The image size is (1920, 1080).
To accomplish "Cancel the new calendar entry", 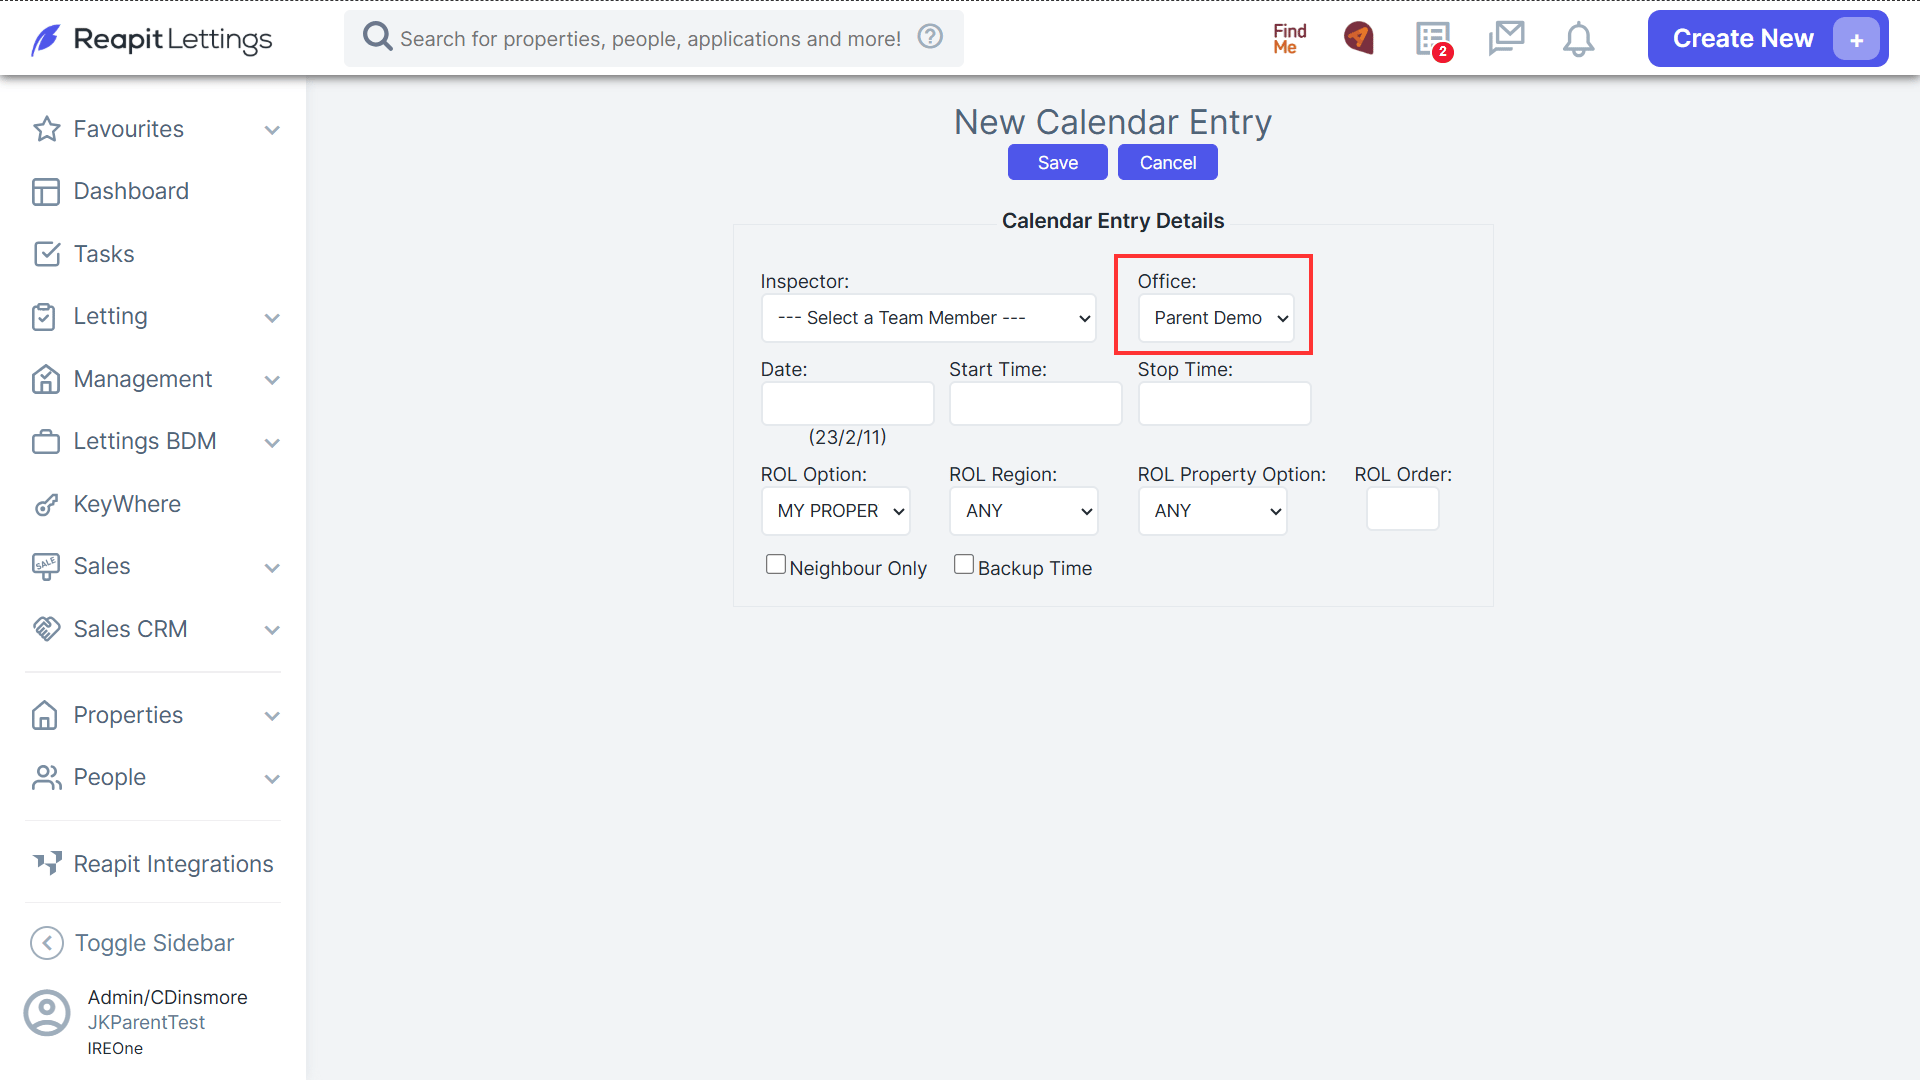I will point(1167,163).
